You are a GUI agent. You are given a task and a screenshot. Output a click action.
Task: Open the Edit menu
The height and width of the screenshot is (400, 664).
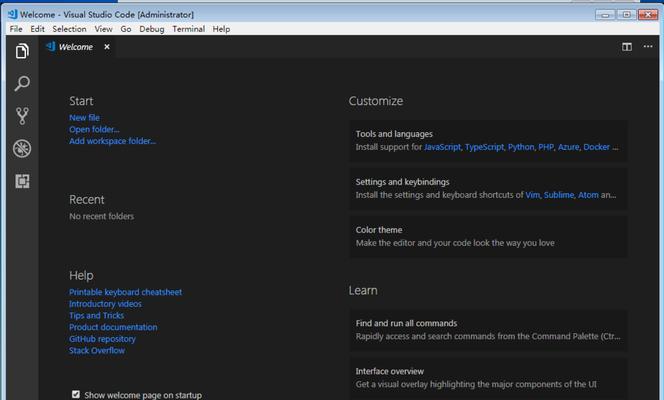pyautogui.click(x=37, y=29)
